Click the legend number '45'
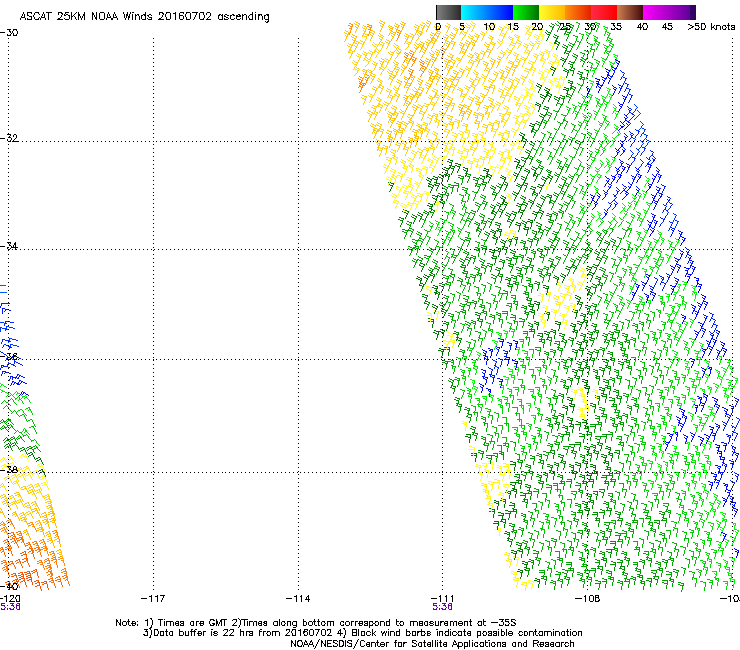 (x=667, y=27)
